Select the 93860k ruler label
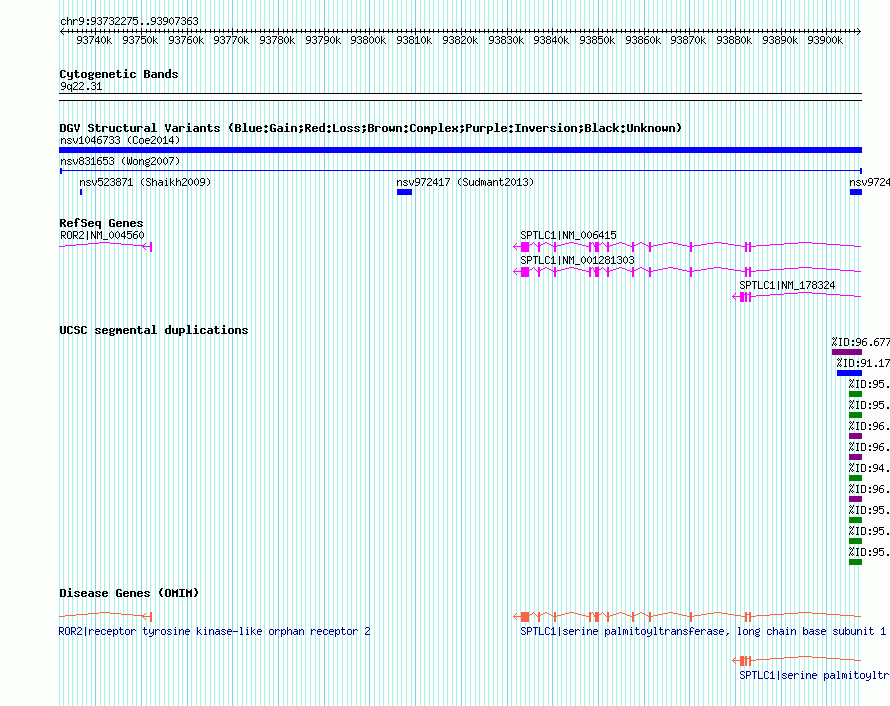The width and height of the screenshot is (890, 706). click(x=643, y=40)
